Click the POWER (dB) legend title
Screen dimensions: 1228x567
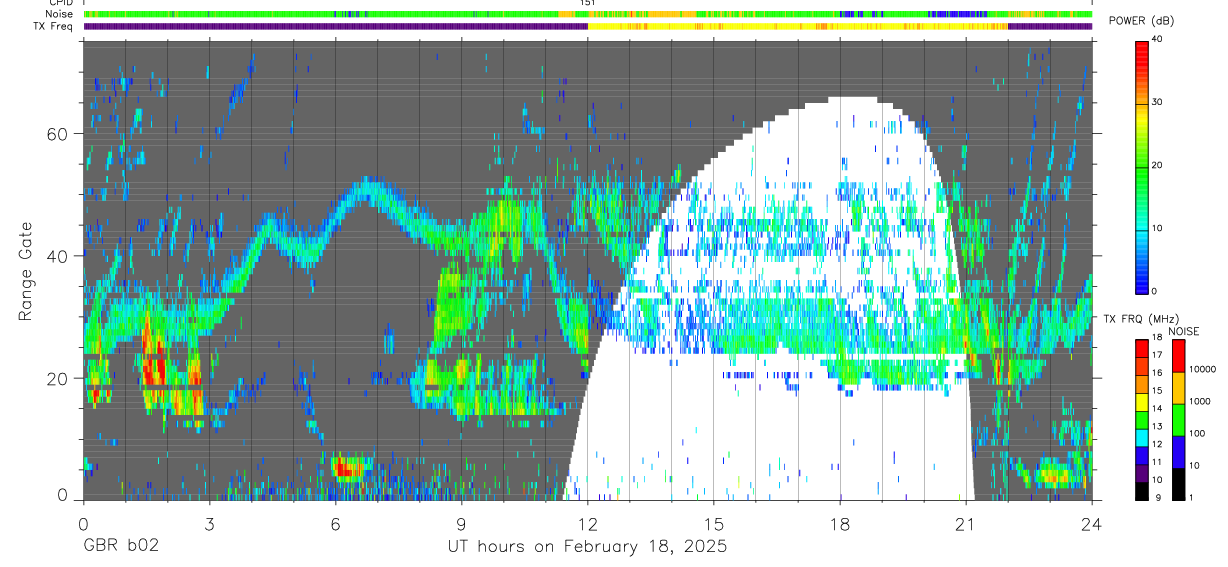click(1142, 21)
